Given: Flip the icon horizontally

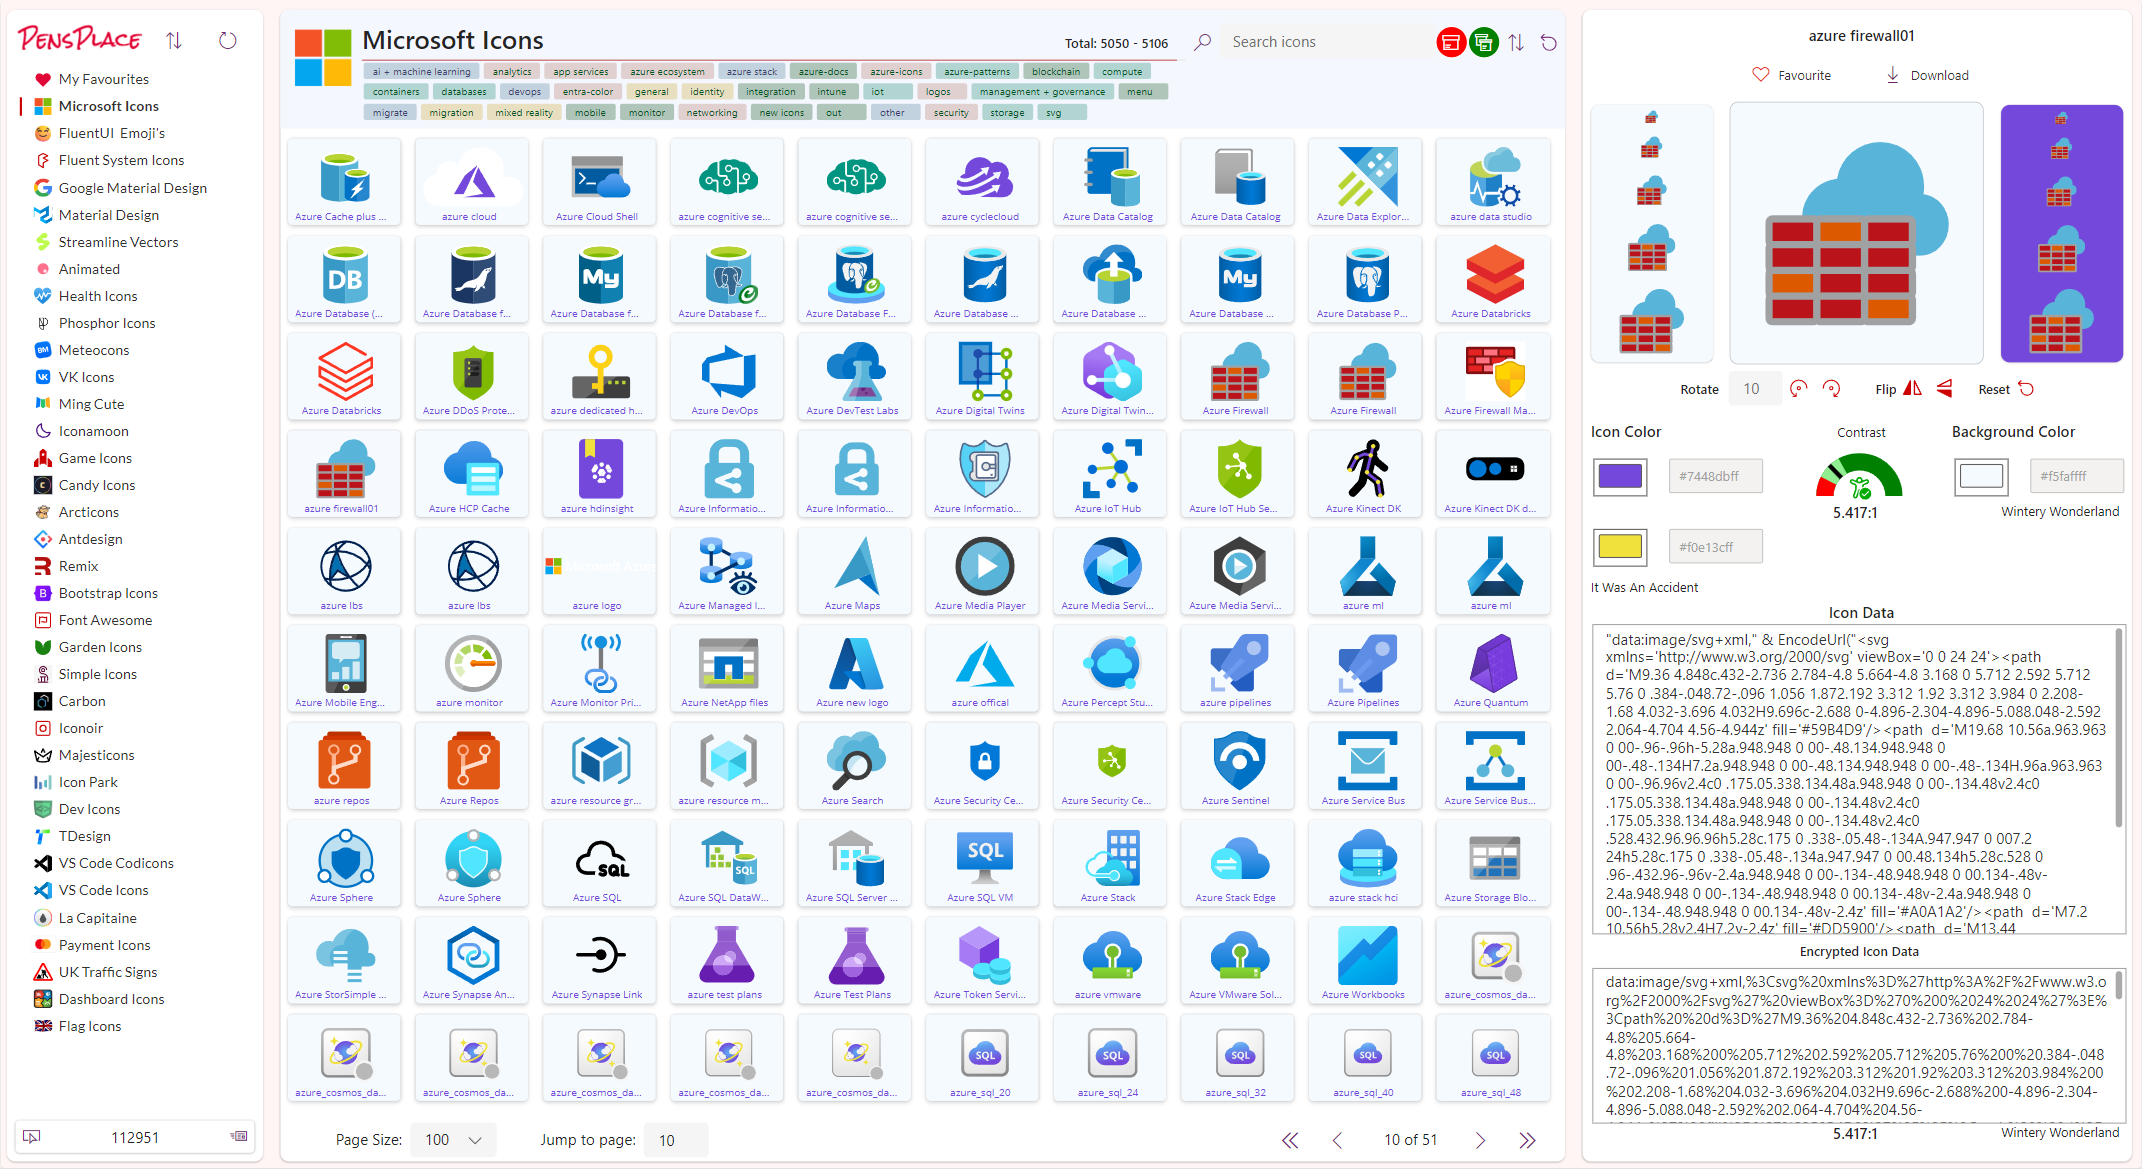Looking at the screenshot, I should click(x=1912, y=389).
